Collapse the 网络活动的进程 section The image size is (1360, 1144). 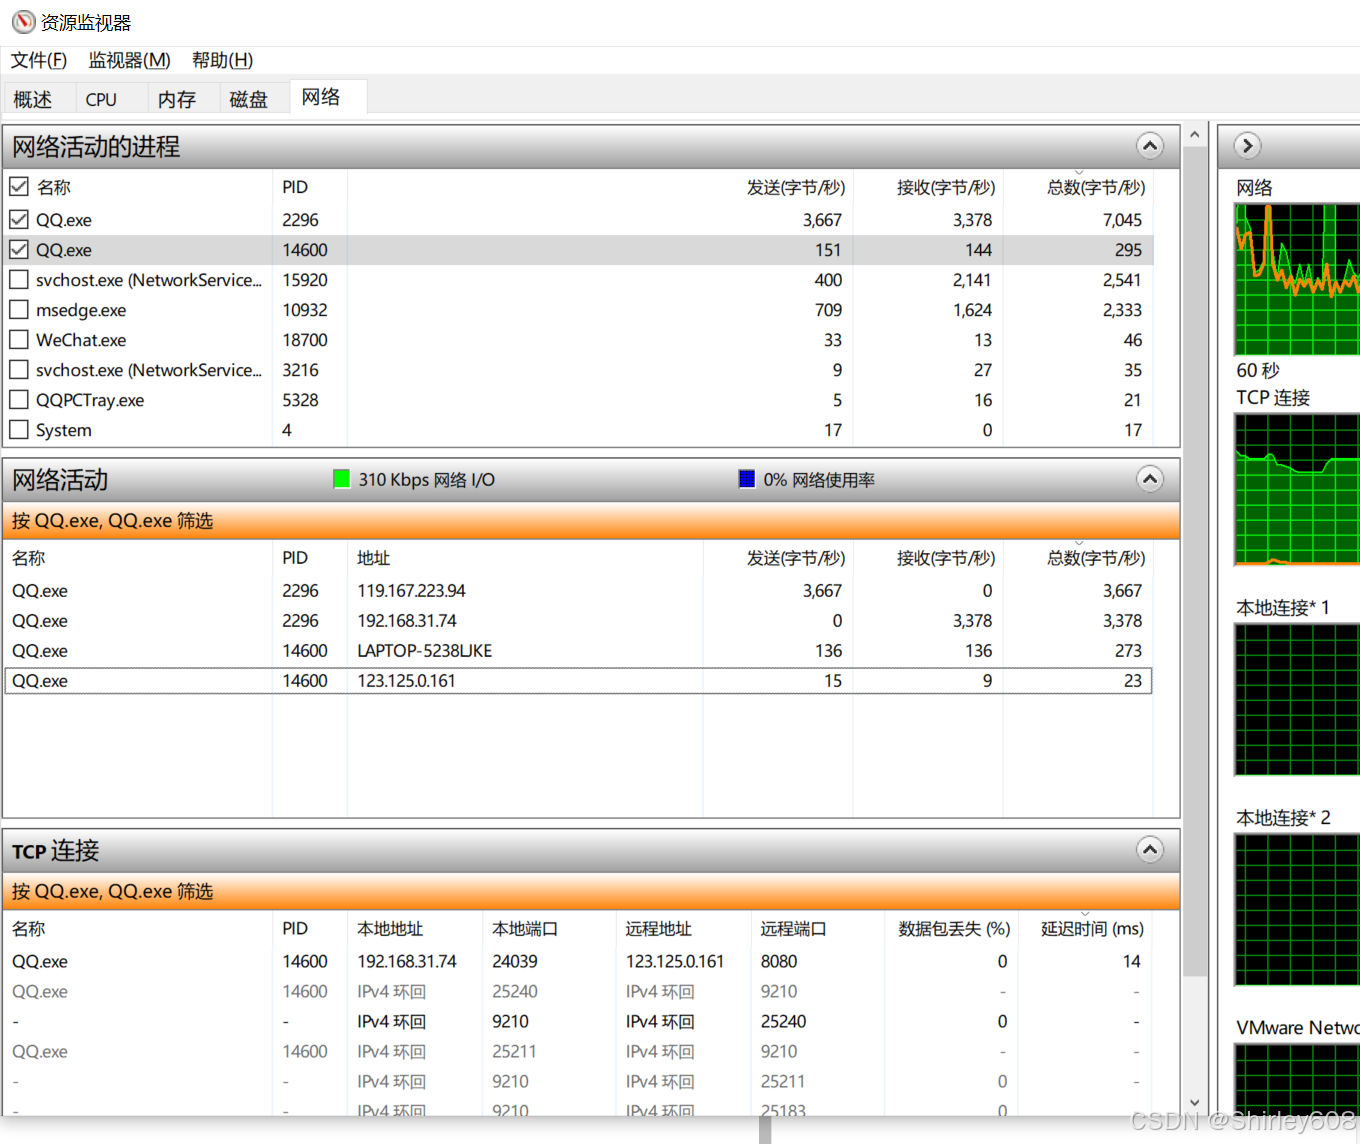pos(1150,146)
